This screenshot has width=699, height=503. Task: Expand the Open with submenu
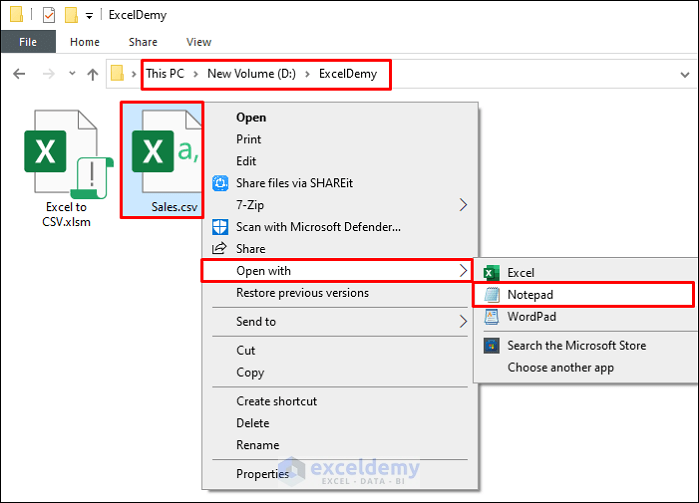click(x=463, y=270)
